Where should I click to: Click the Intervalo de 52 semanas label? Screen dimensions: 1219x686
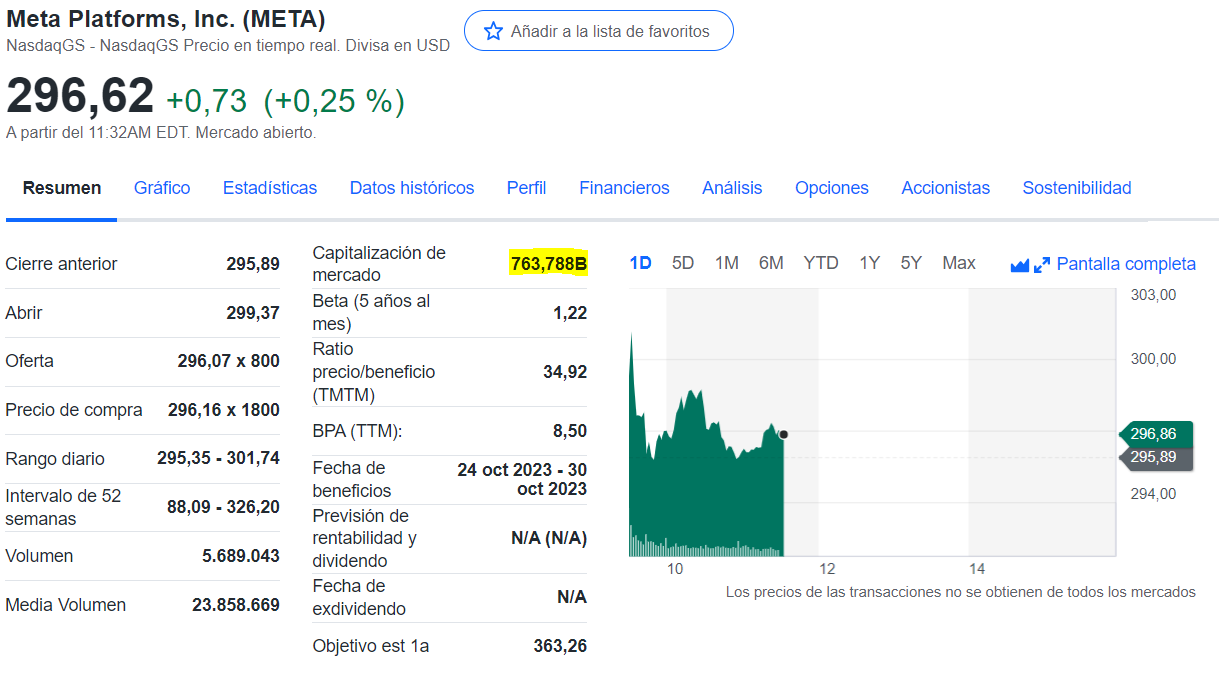tap(63, 507)
